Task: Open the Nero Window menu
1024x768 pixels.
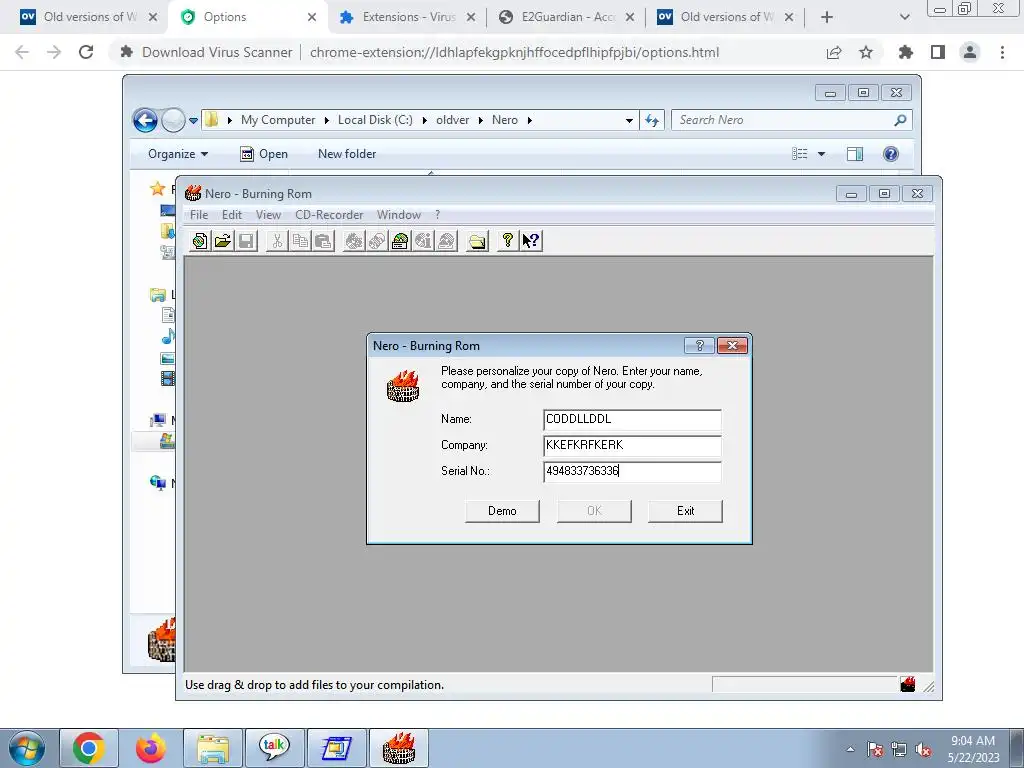Action: click(399, 215)
